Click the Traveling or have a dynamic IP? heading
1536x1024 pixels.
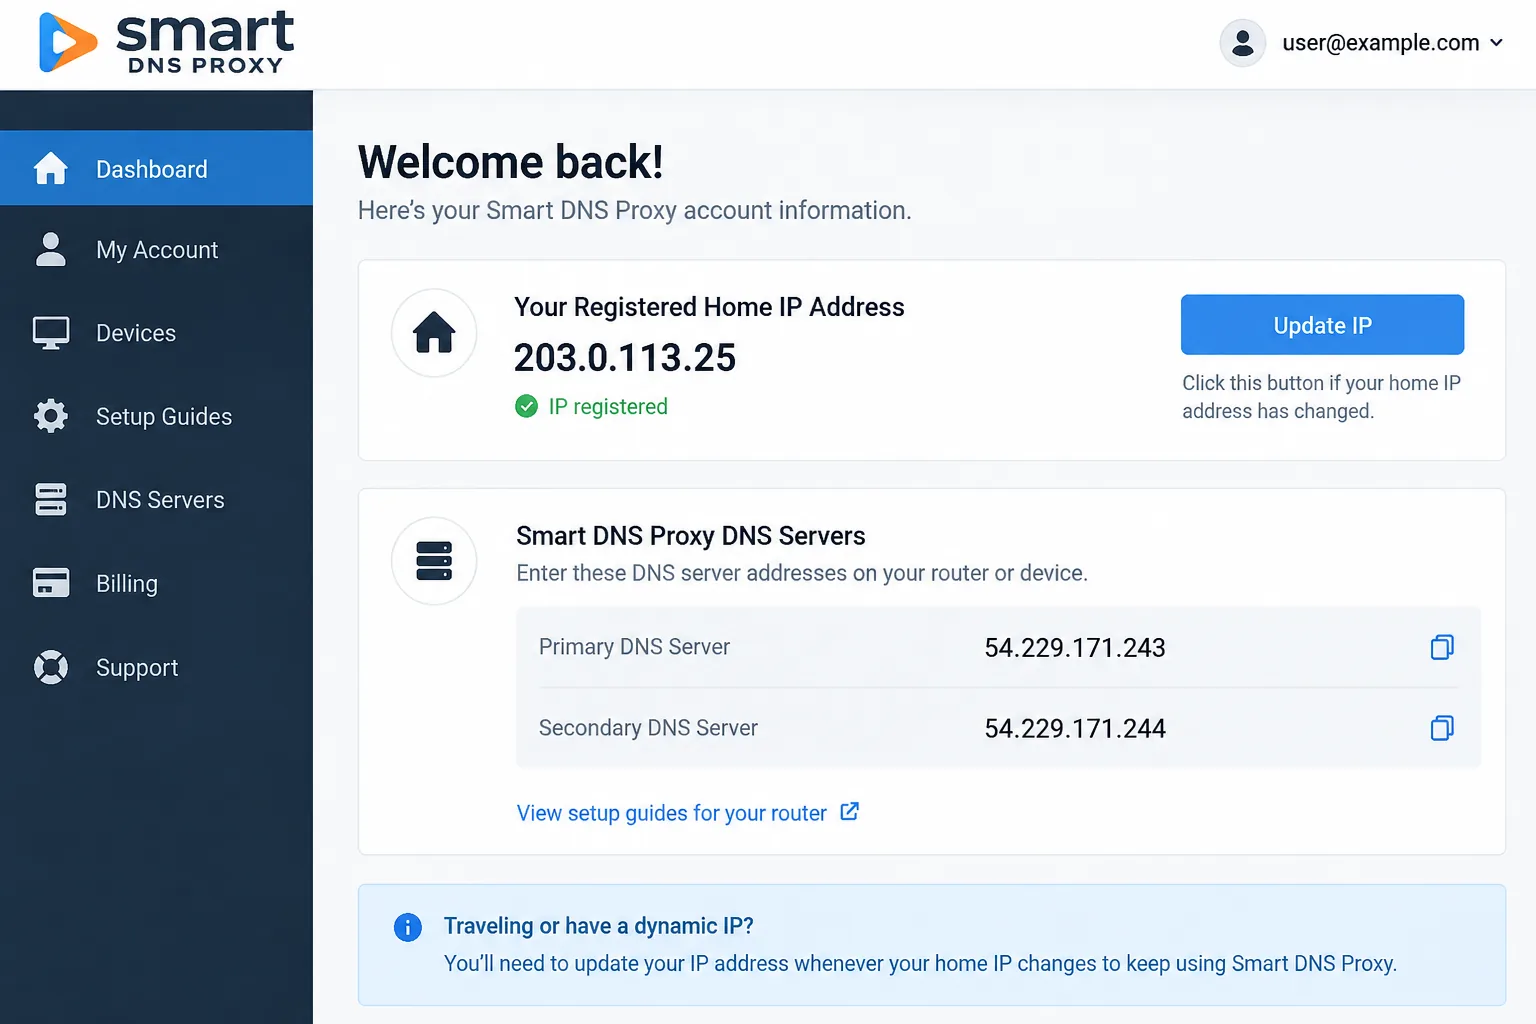pyautogui.click(x=598, y=926)
